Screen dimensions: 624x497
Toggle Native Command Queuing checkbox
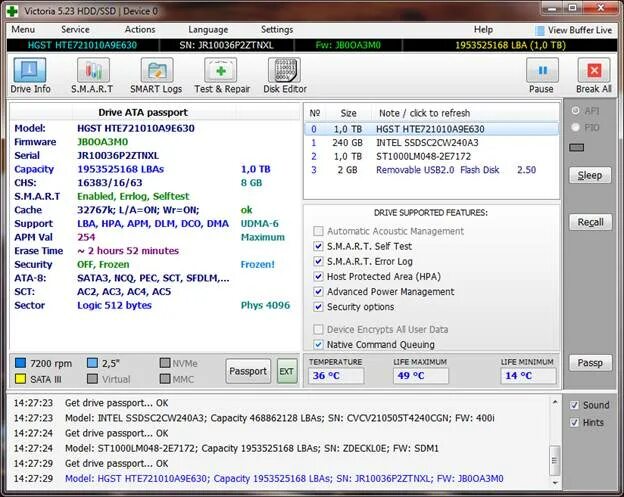(318, 344)
